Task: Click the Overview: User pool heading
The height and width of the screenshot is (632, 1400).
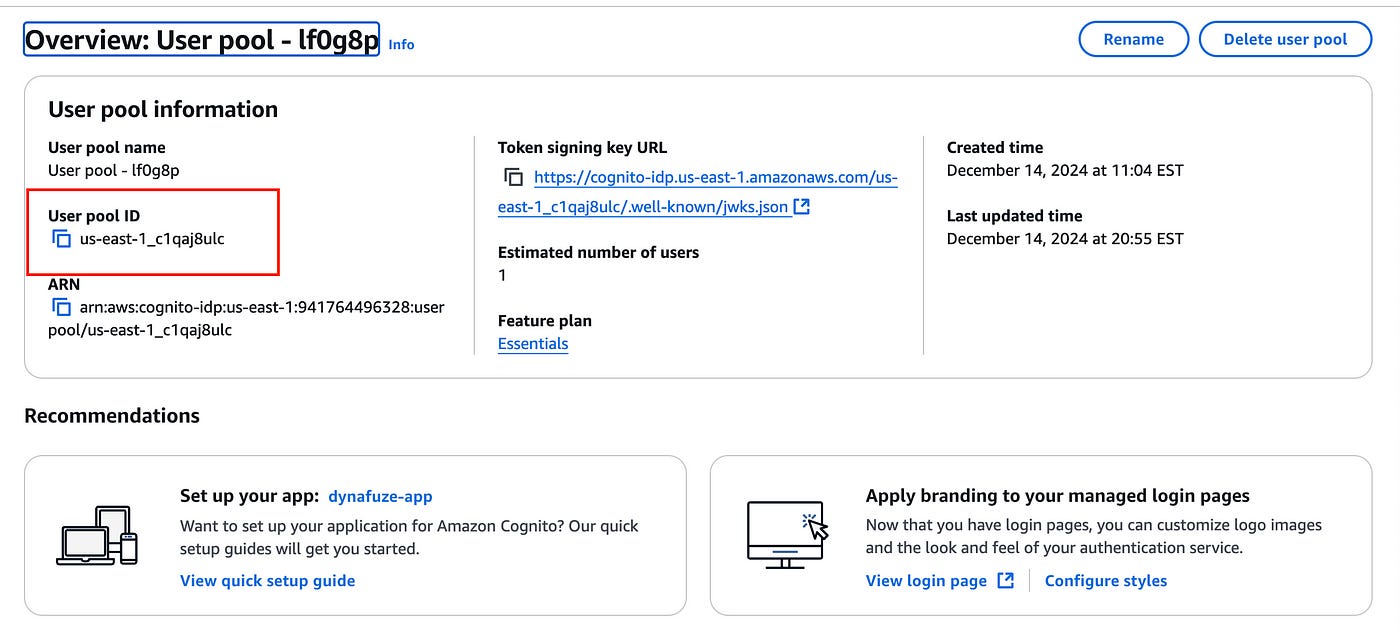Action: coord(202,40)
